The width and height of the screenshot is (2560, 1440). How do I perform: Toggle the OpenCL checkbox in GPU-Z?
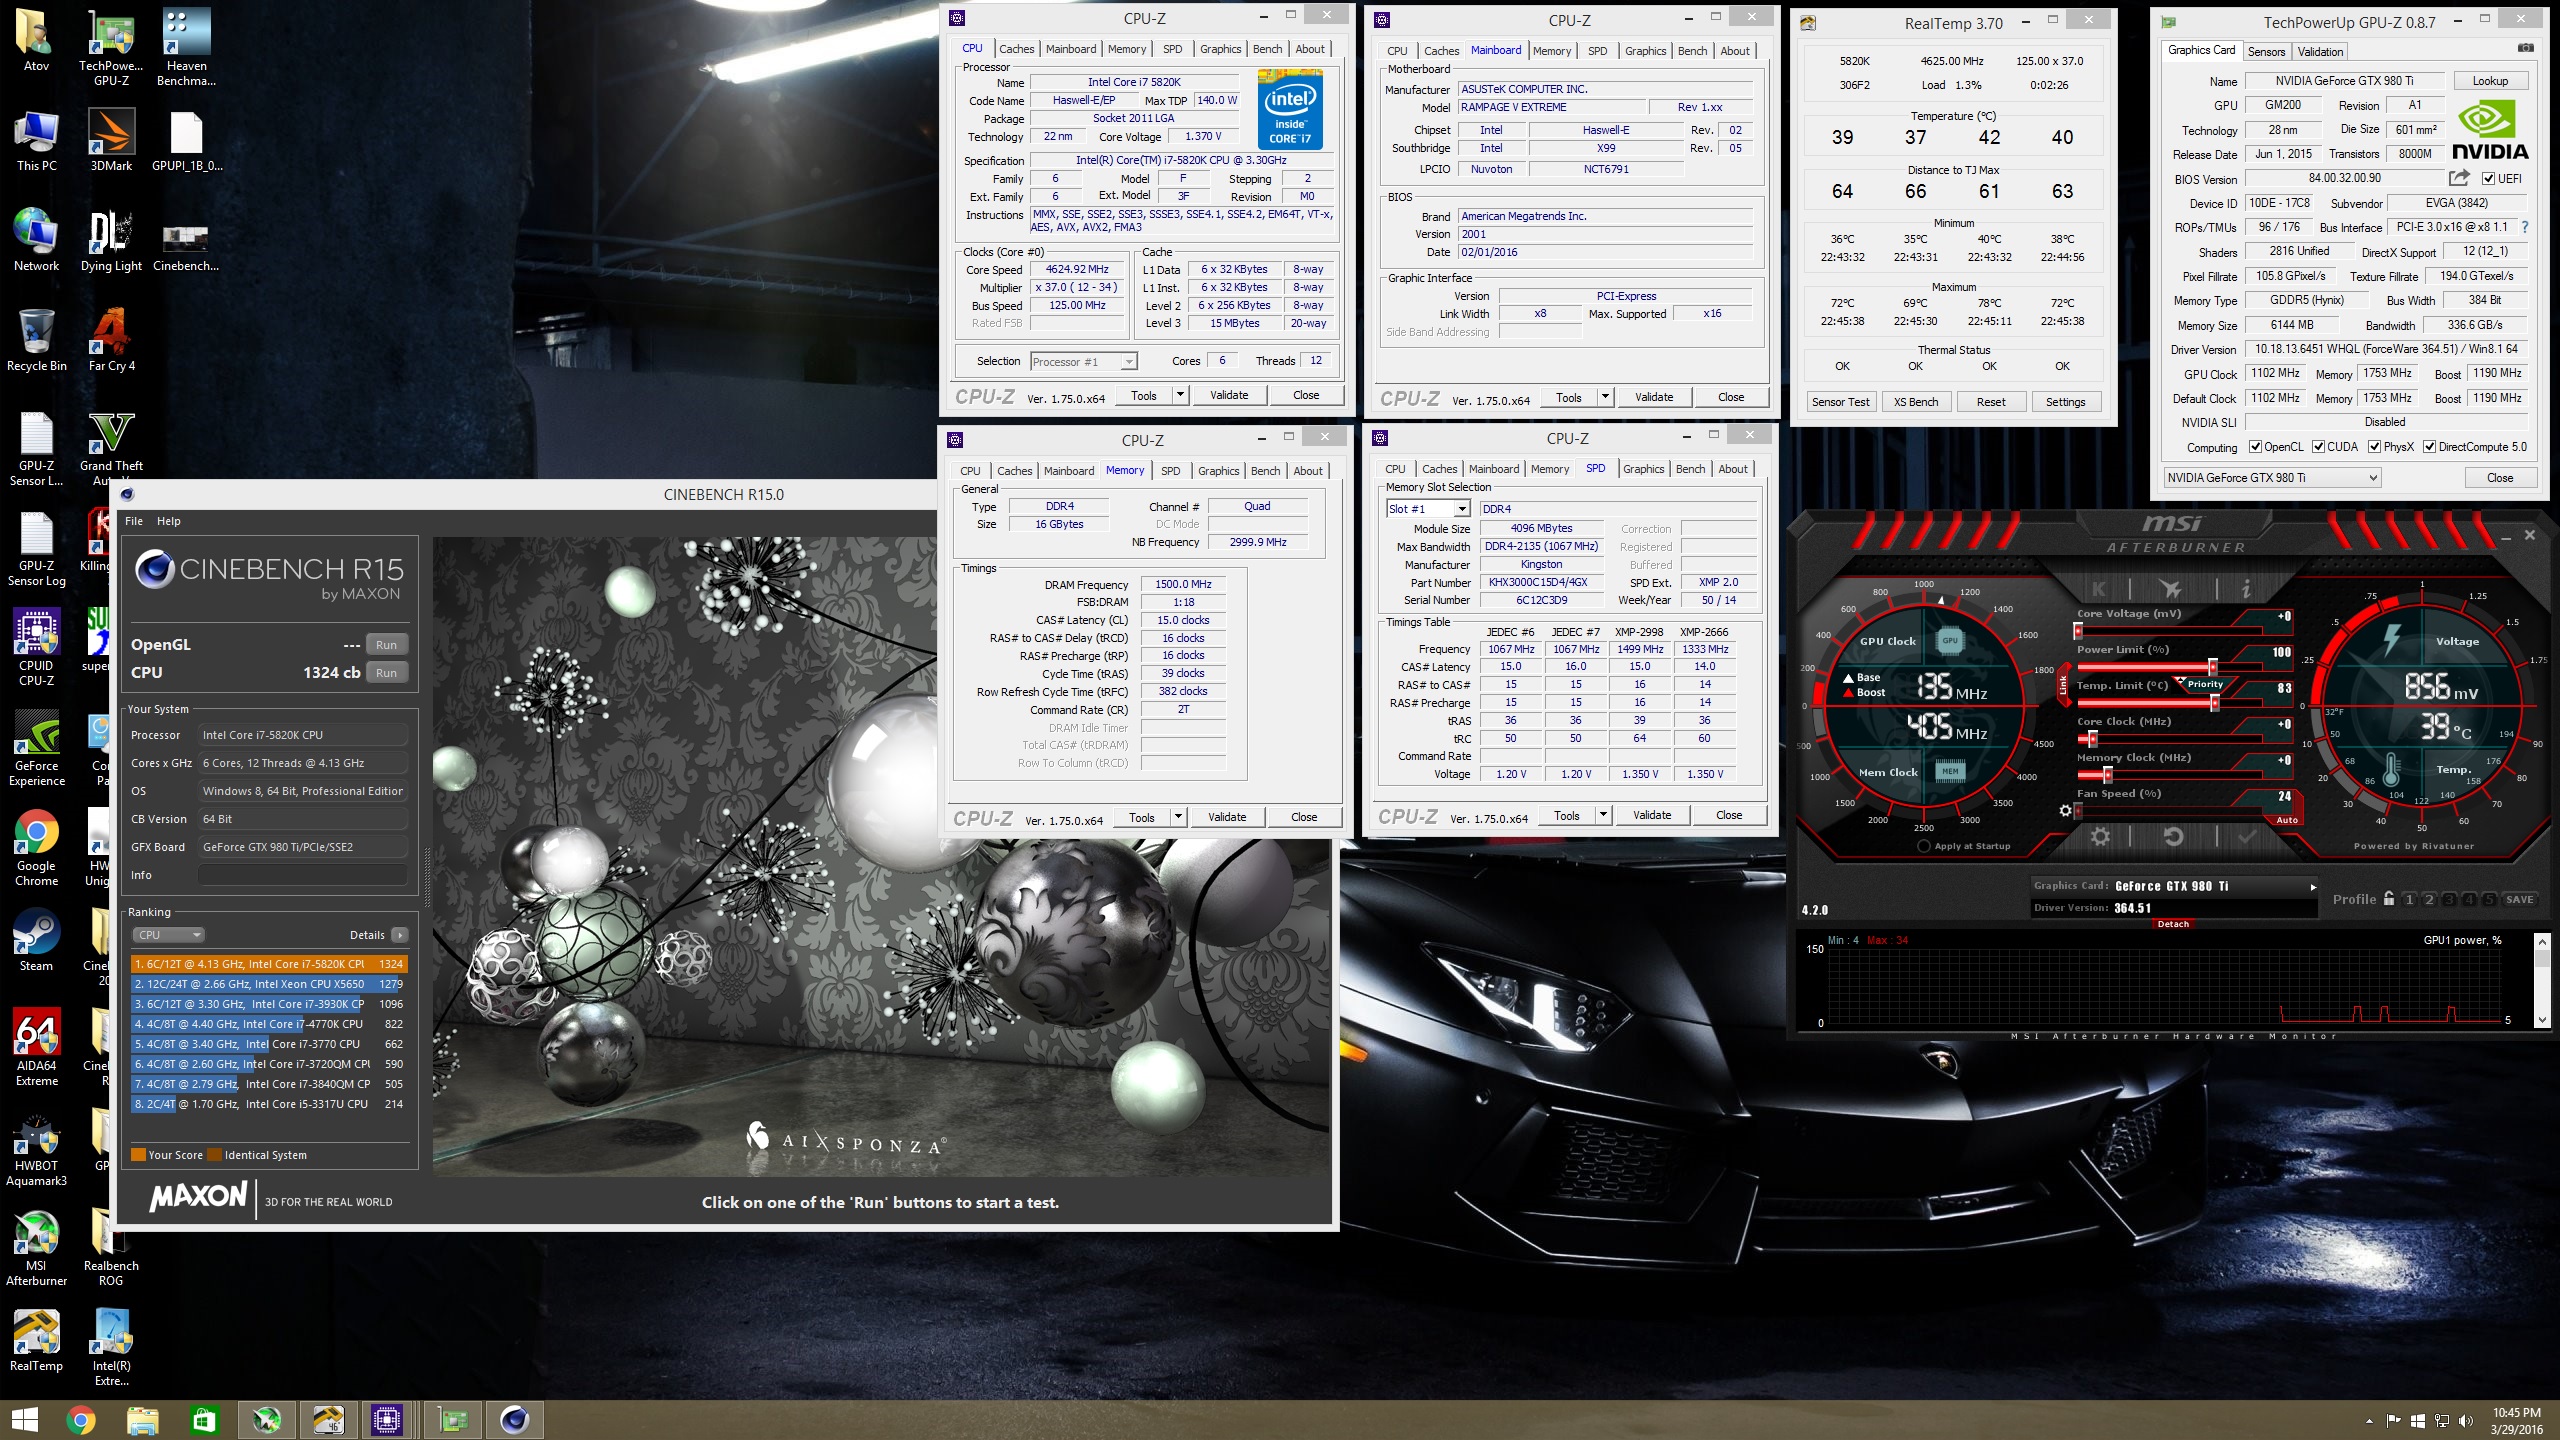2255,447
